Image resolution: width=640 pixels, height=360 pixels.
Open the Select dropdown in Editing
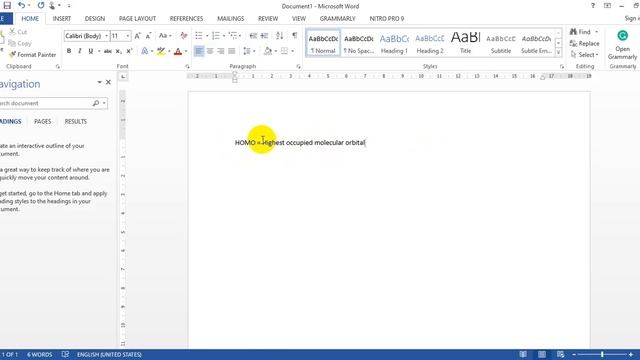point(584,54)
